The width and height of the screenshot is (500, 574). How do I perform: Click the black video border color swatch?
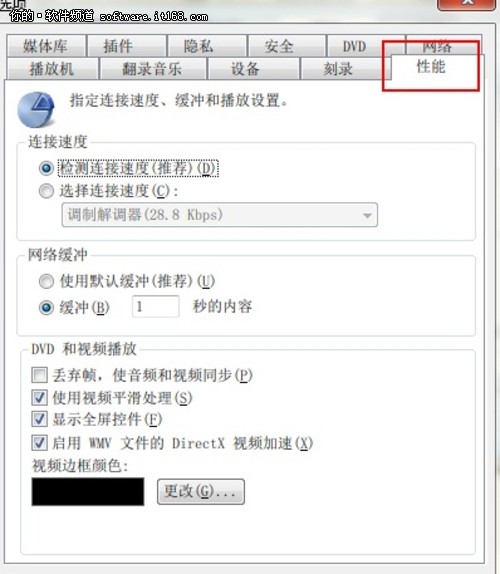(x=88, y=492)
